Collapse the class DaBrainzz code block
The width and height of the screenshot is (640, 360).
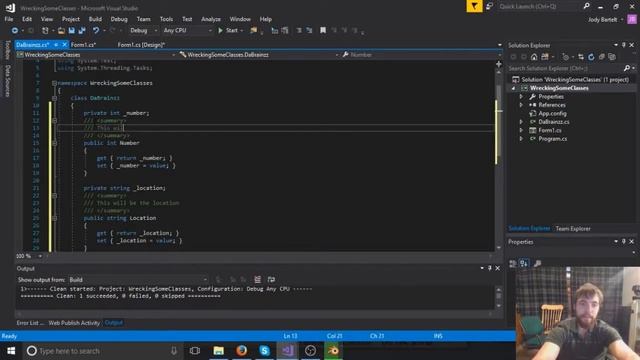tap(54, 98)
